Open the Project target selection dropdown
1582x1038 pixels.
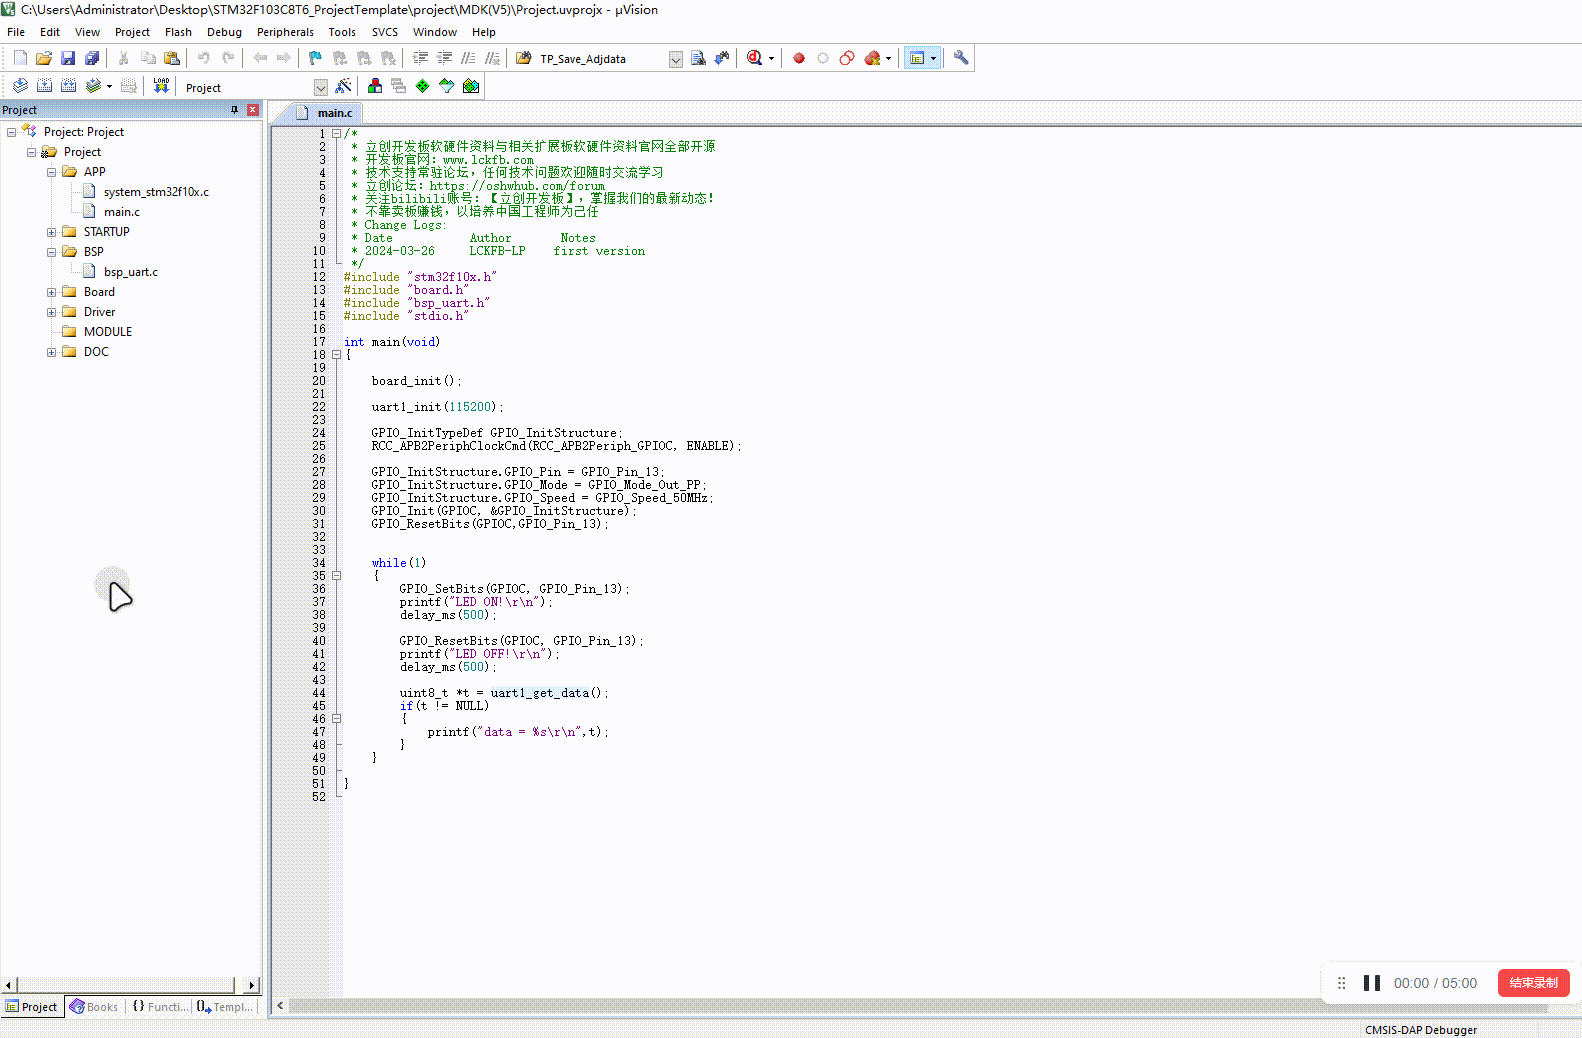click(x=320, y=87)
